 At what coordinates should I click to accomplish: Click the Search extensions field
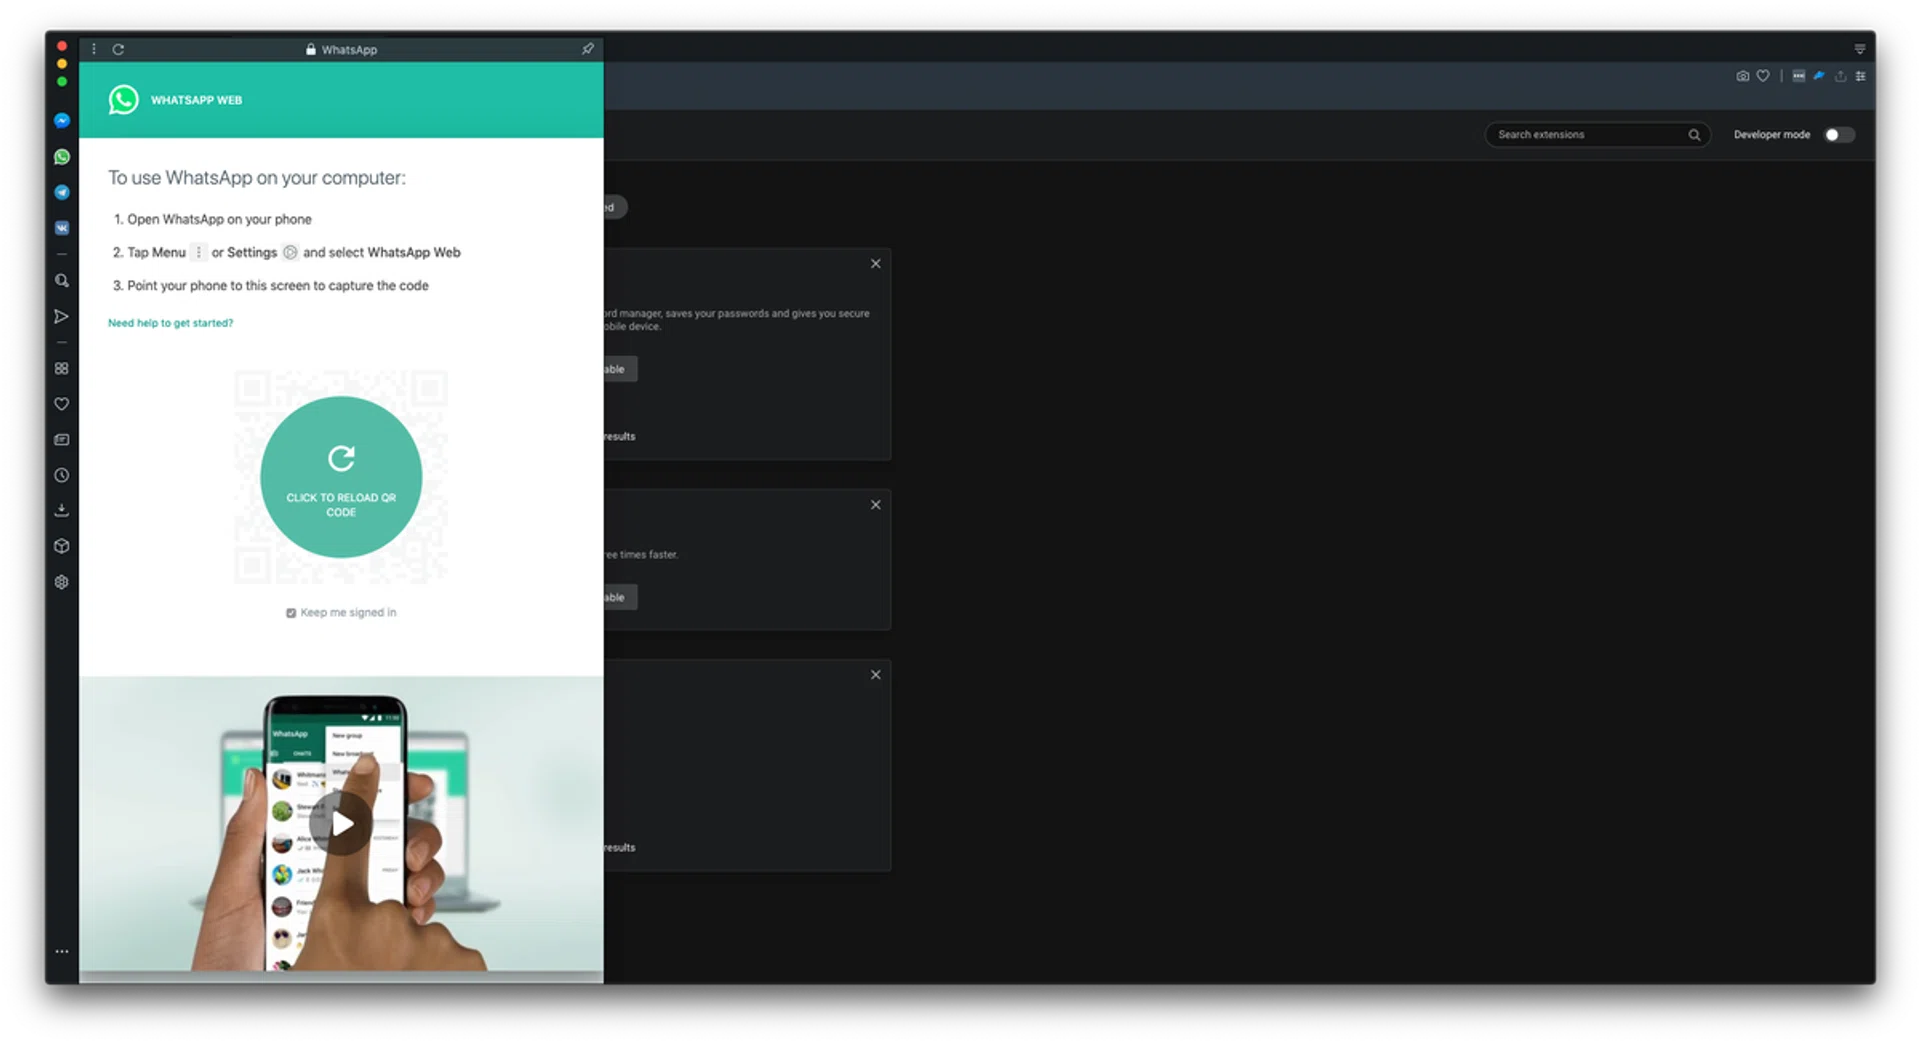click(1588, 135)
